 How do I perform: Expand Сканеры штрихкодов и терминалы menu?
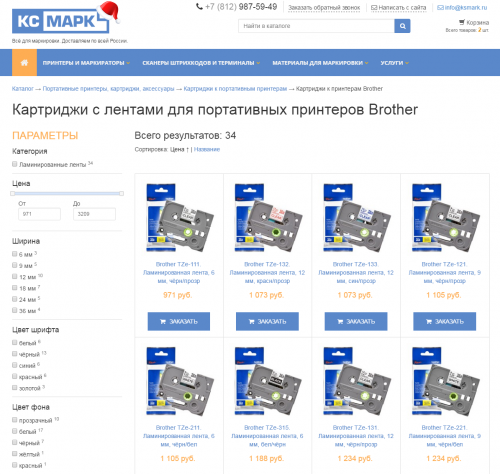pyautogui.click(x=201, y=63)
